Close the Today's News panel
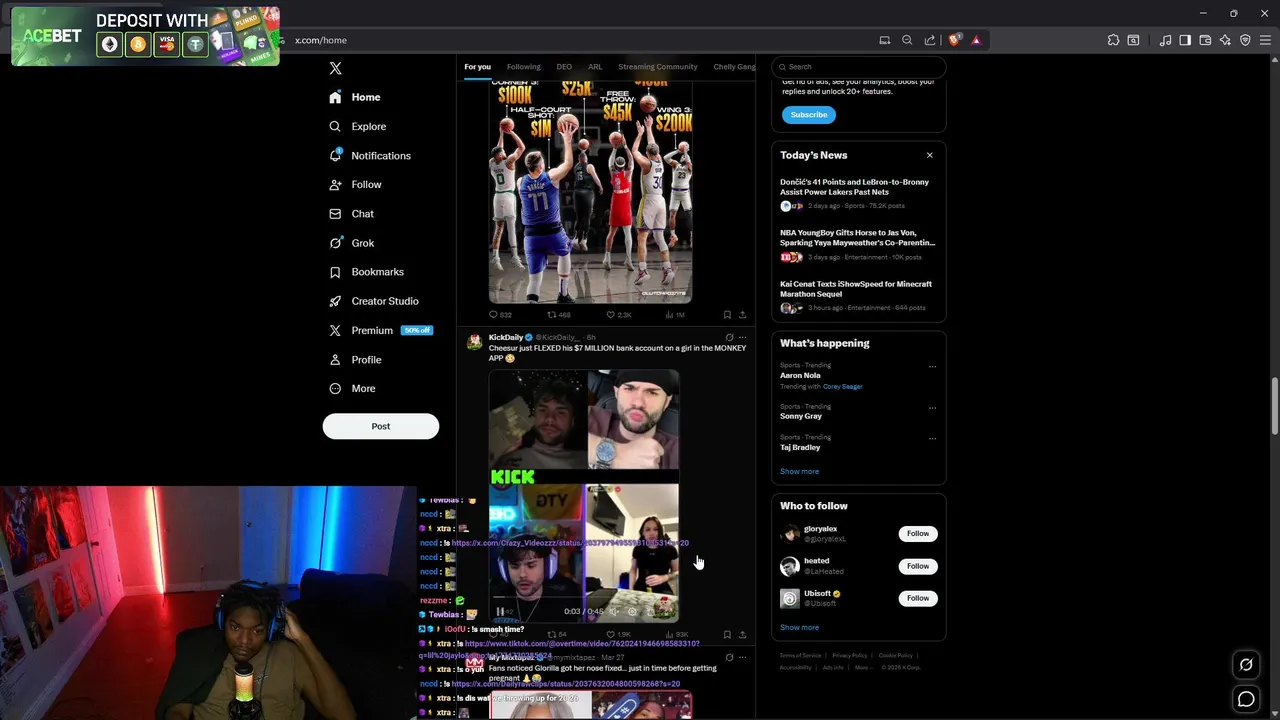Viewport: 1280px width, 720px height. click(x=929, y=155)
